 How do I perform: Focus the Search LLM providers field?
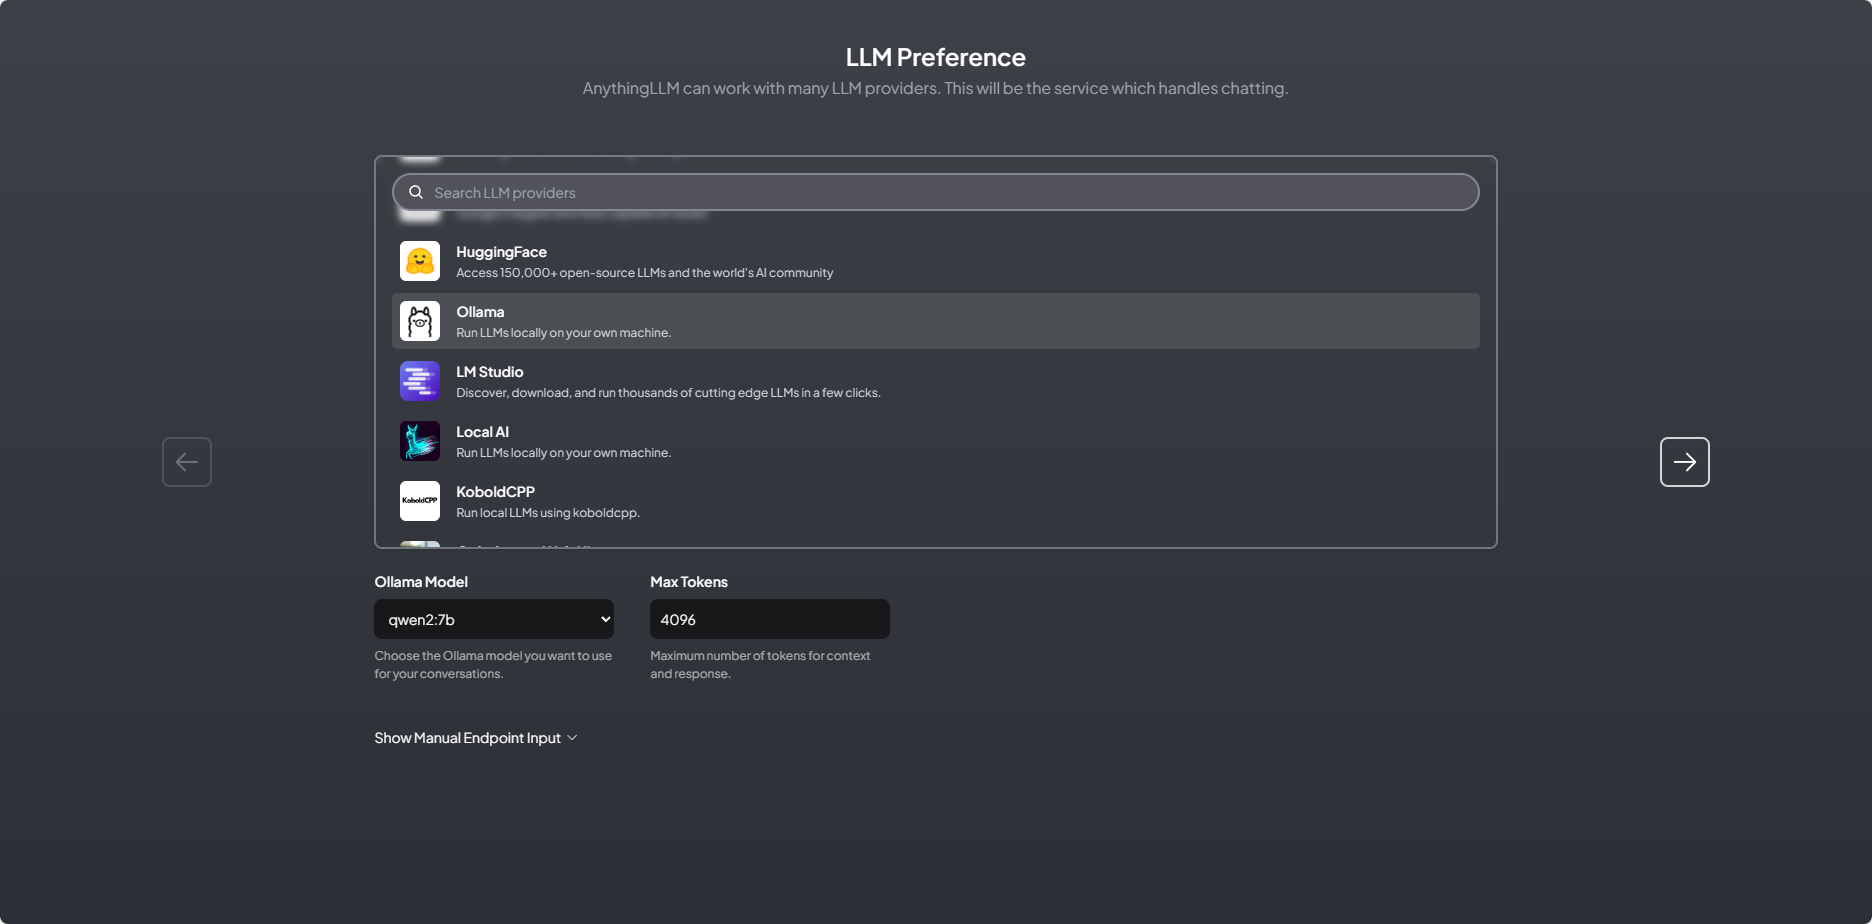pos(940,192)
